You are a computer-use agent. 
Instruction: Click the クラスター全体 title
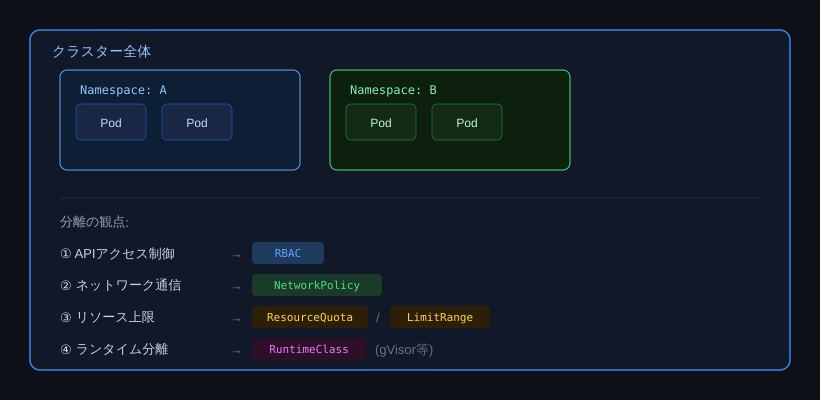[x=102, y=51]
